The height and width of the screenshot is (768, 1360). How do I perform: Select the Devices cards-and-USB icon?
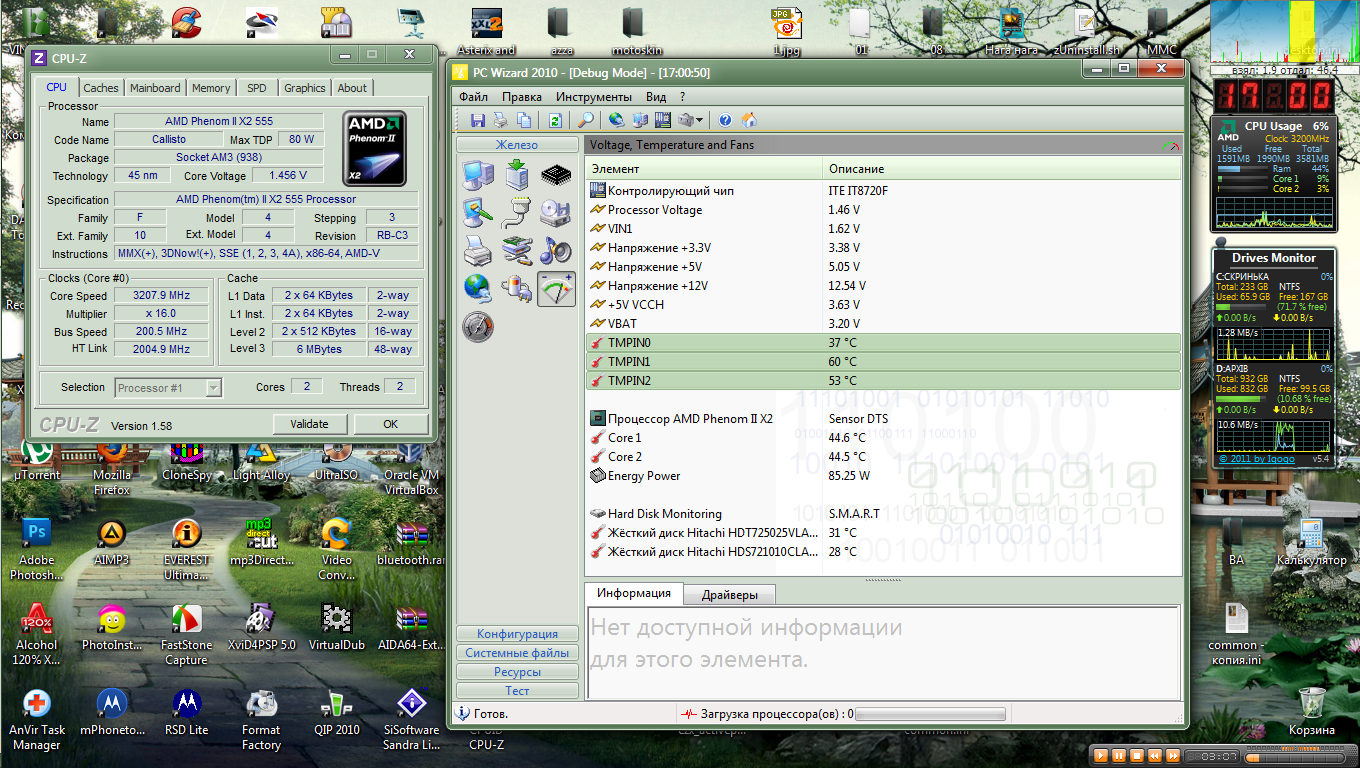(516, 250)
